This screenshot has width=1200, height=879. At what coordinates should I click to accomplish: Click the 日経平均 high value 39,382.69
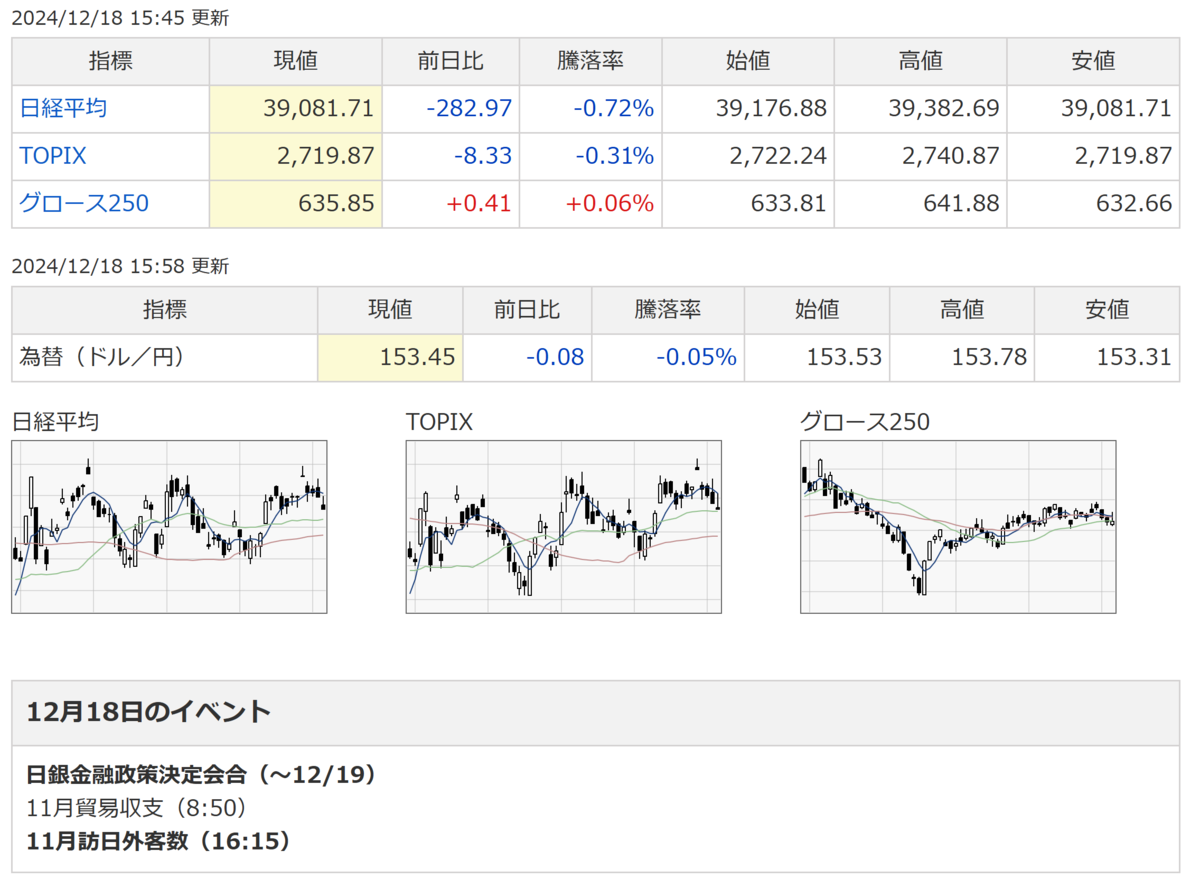click(x=943, y=108)
